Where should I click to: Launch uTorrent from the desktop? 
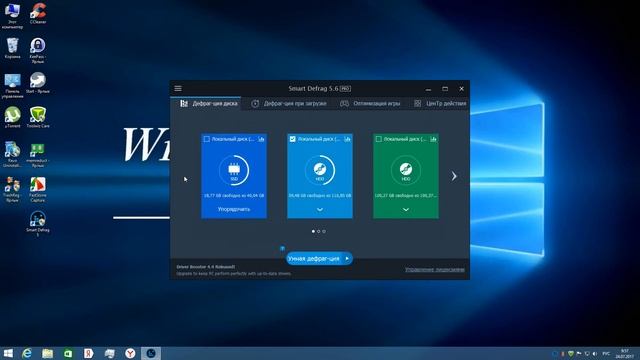[12, 118]
